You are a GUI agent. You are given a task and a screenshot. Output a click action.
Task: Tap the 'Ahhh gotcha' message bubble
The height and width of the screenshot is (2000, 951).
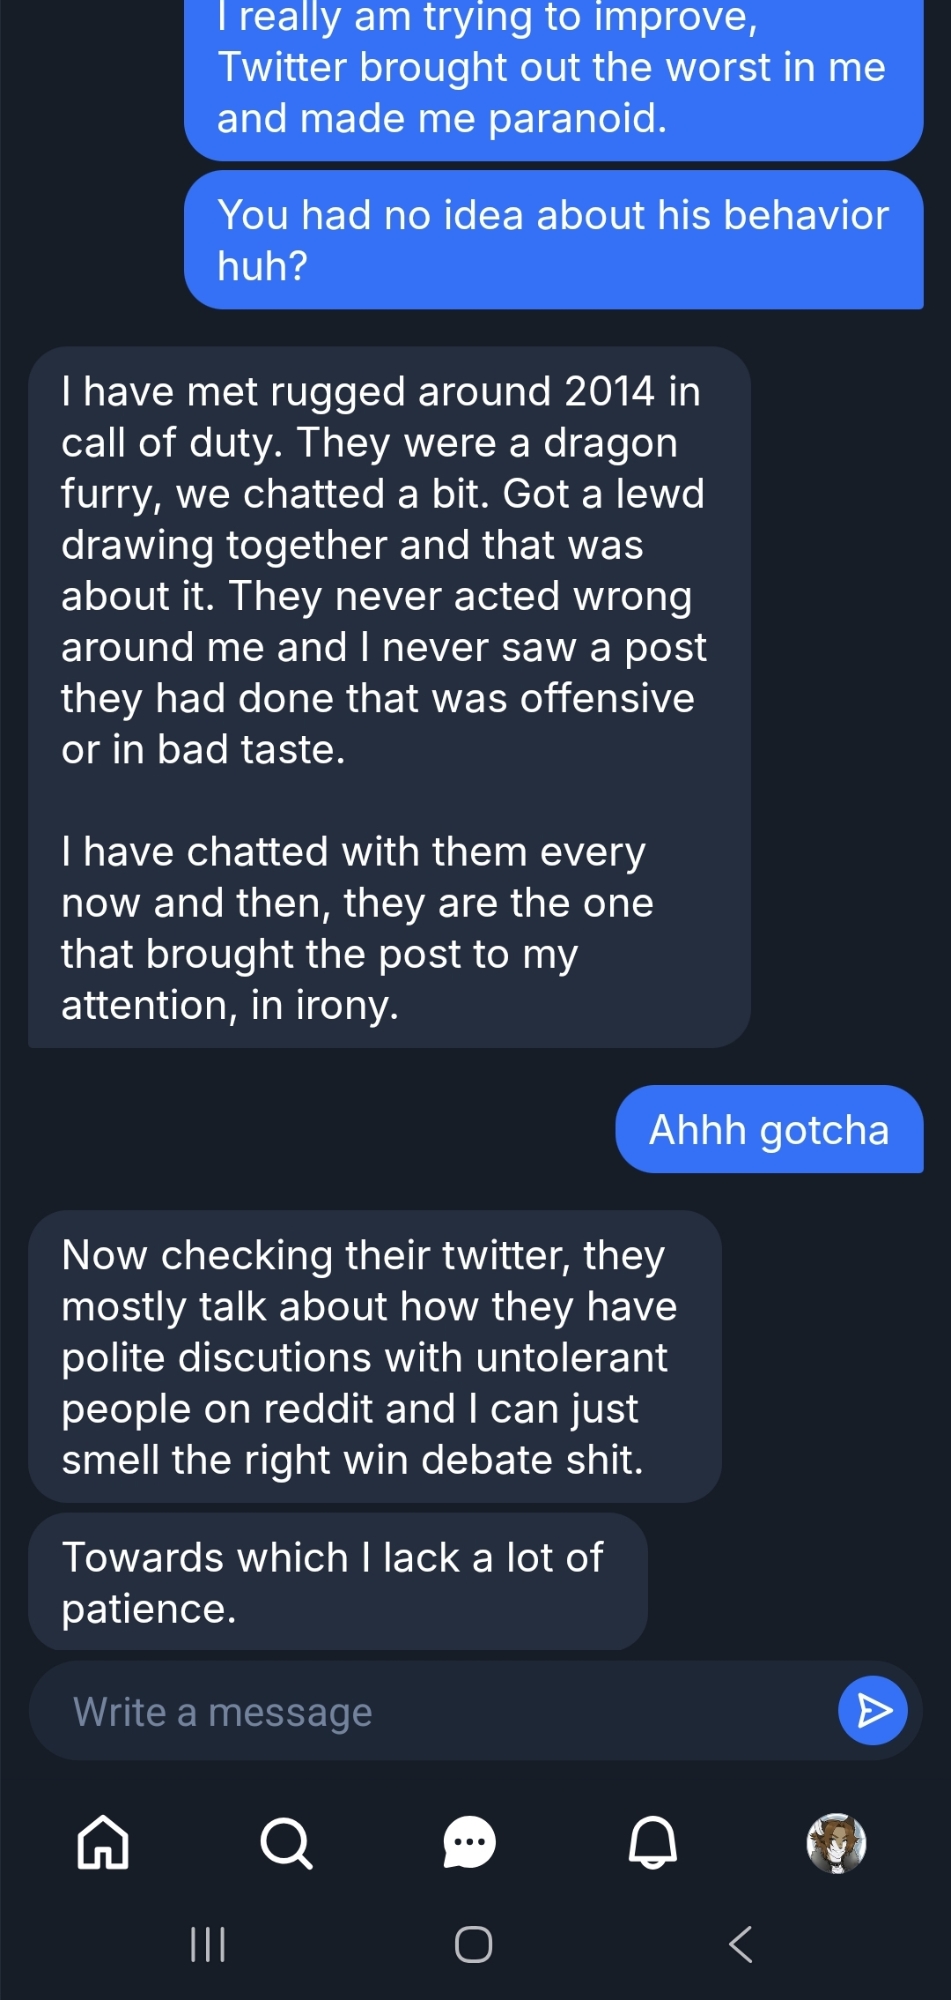768,1130
